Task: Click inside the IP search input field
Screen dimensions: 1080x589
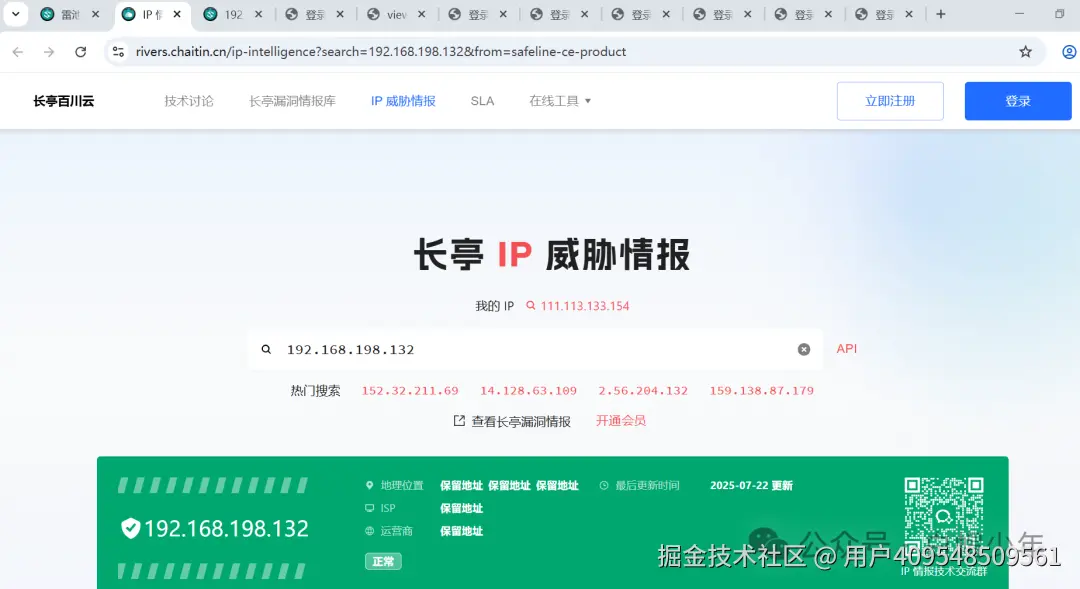Action: coord(500,348)
